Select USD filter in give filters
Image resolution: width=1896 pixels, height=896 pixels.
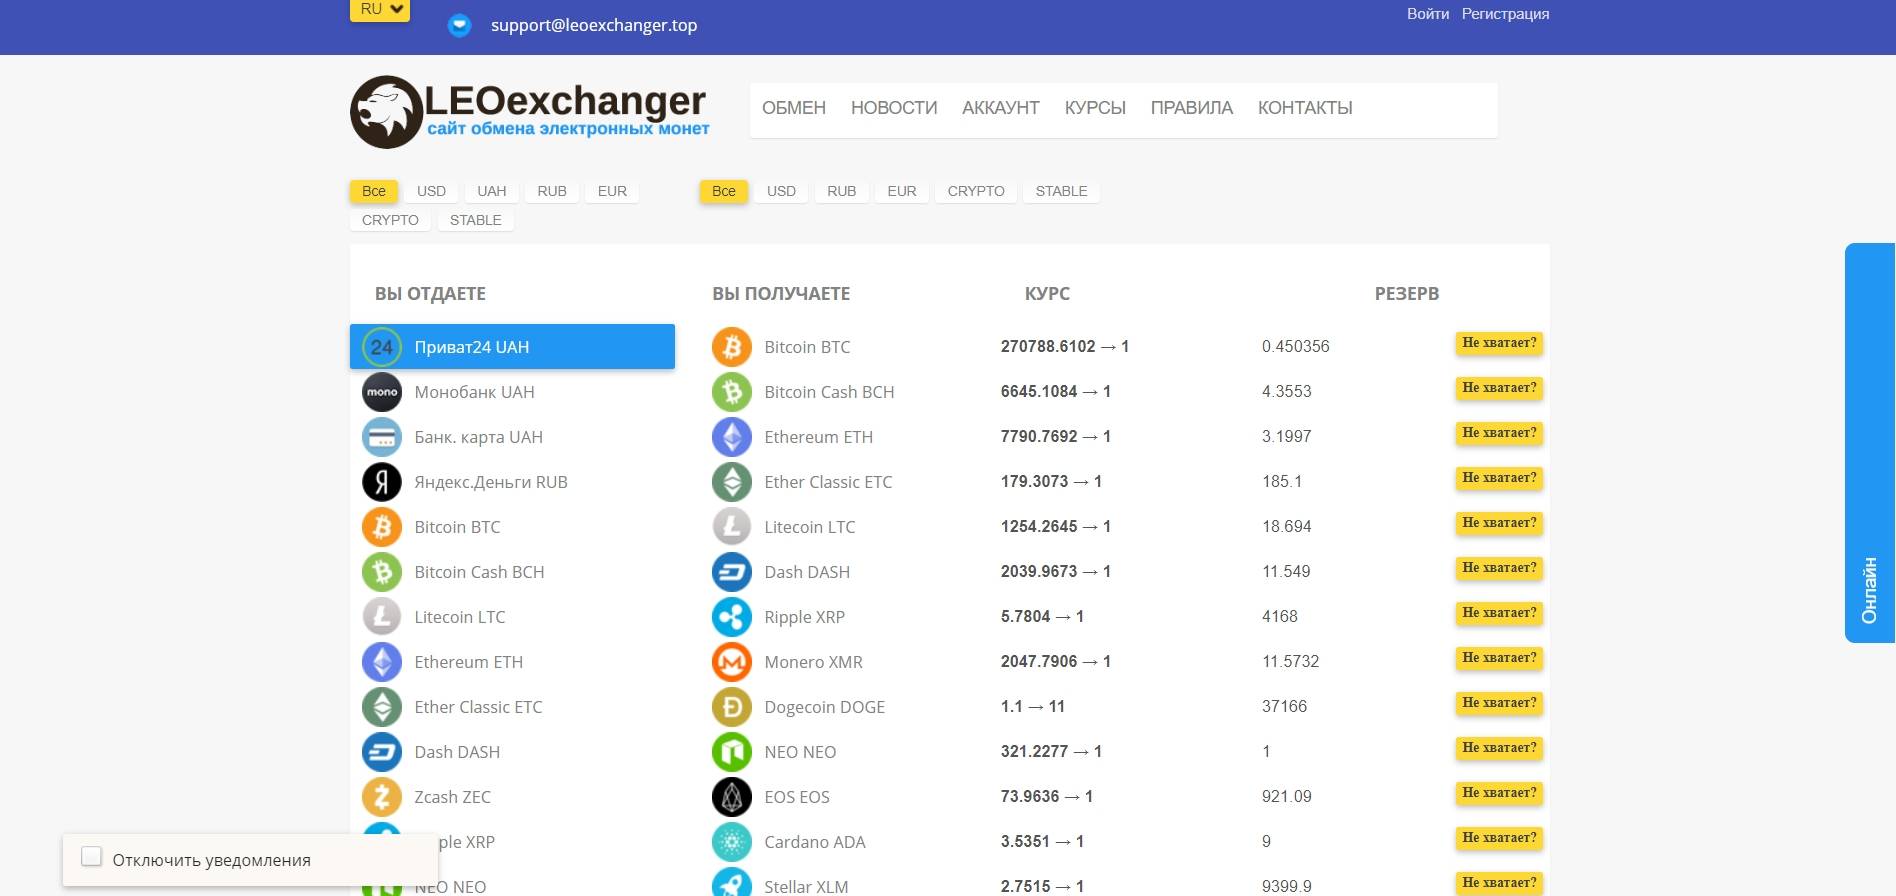coord(432,191)
